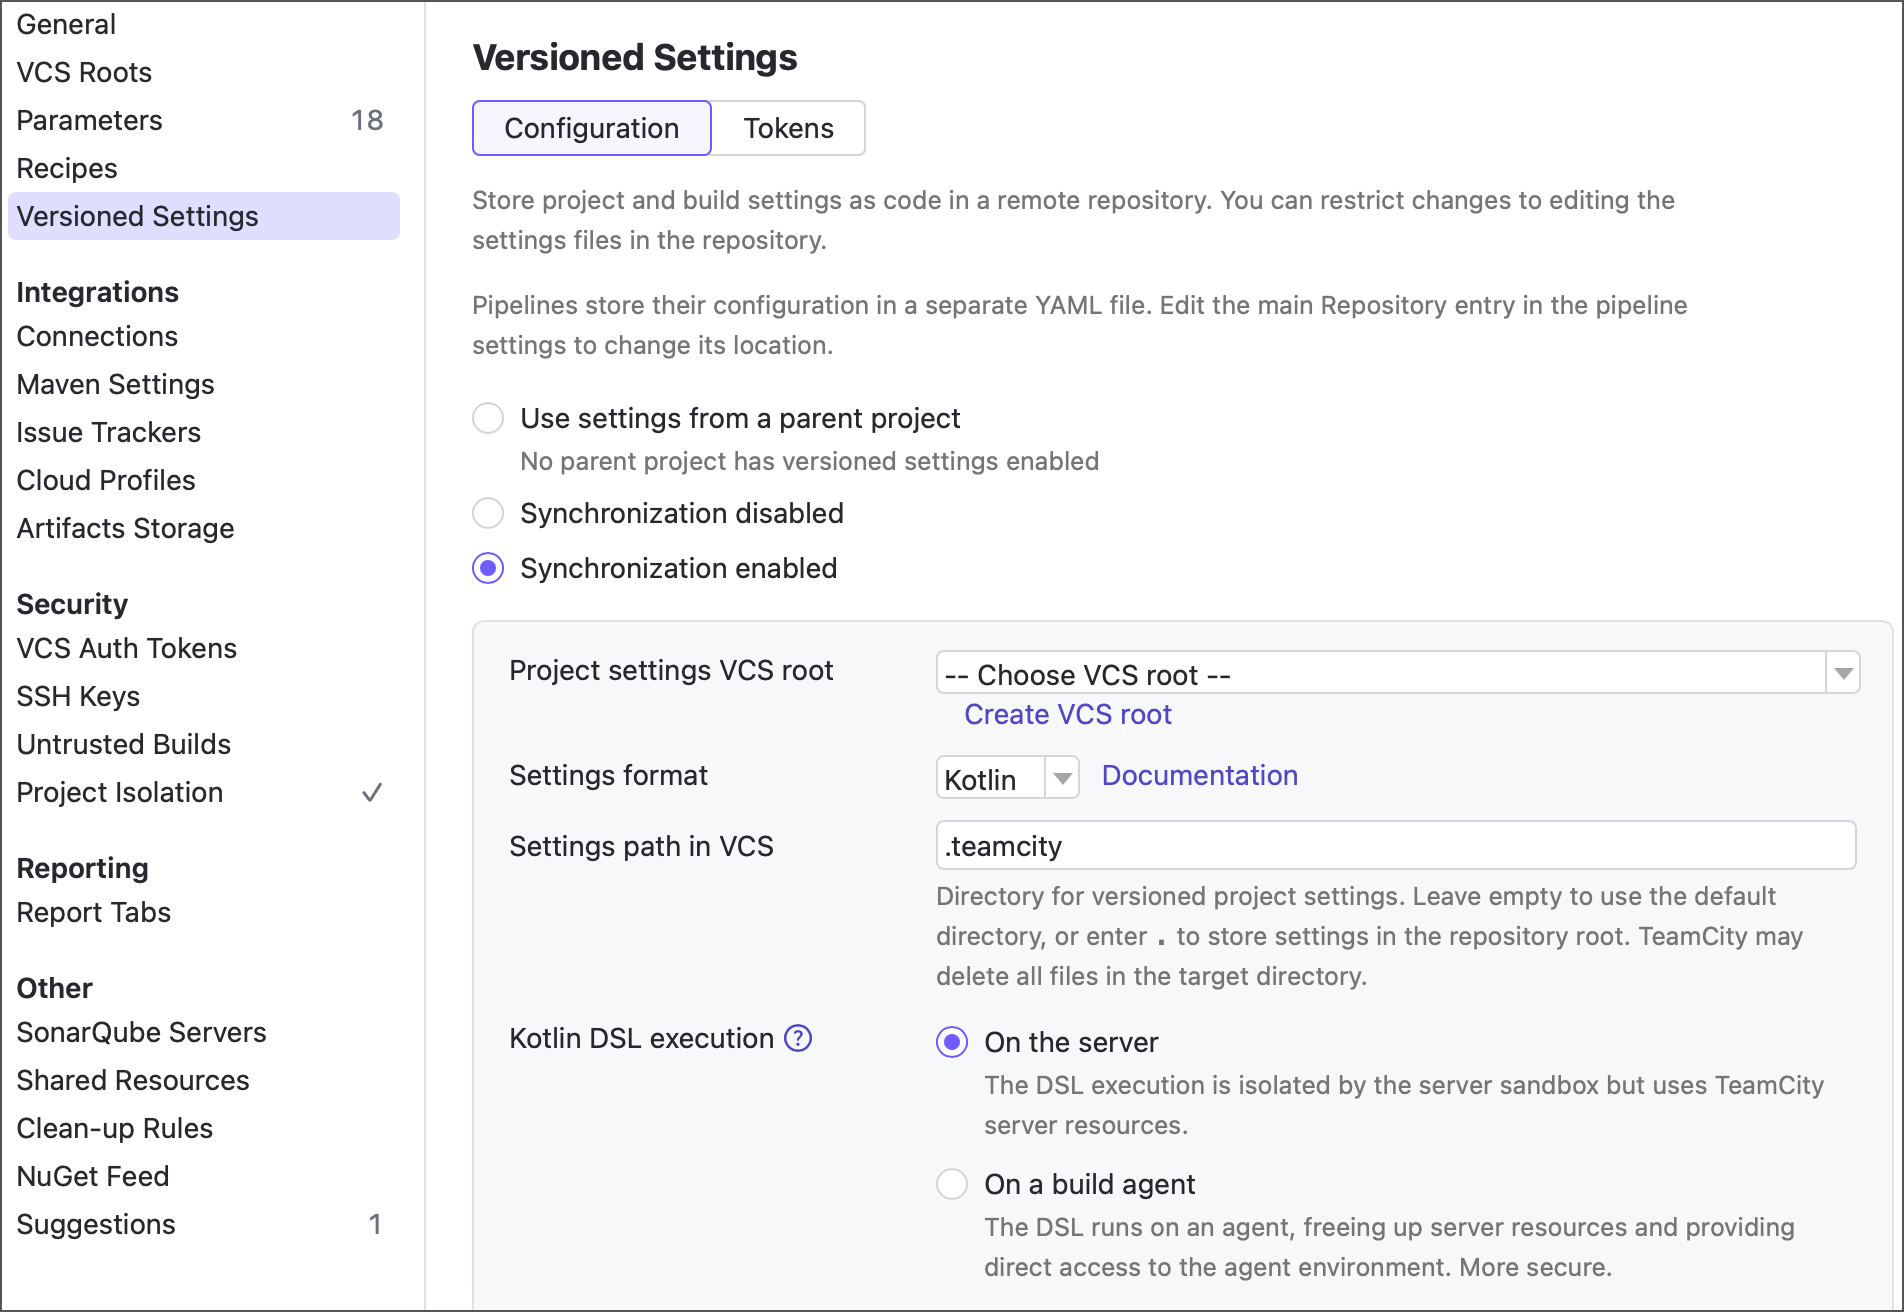
Task: Select 'Use settings from a parent project' radio
Action: click(x=488, y=418)
